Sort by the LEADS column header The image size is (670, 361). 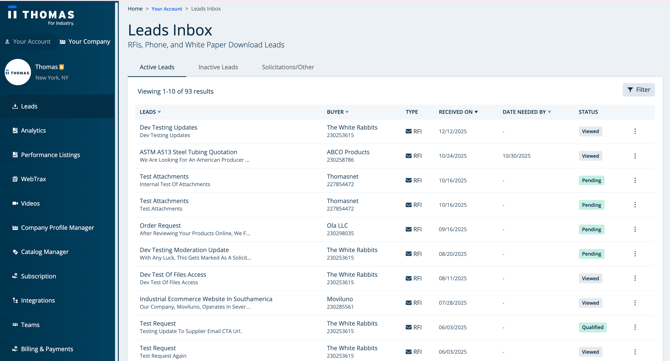coord(150,112)
